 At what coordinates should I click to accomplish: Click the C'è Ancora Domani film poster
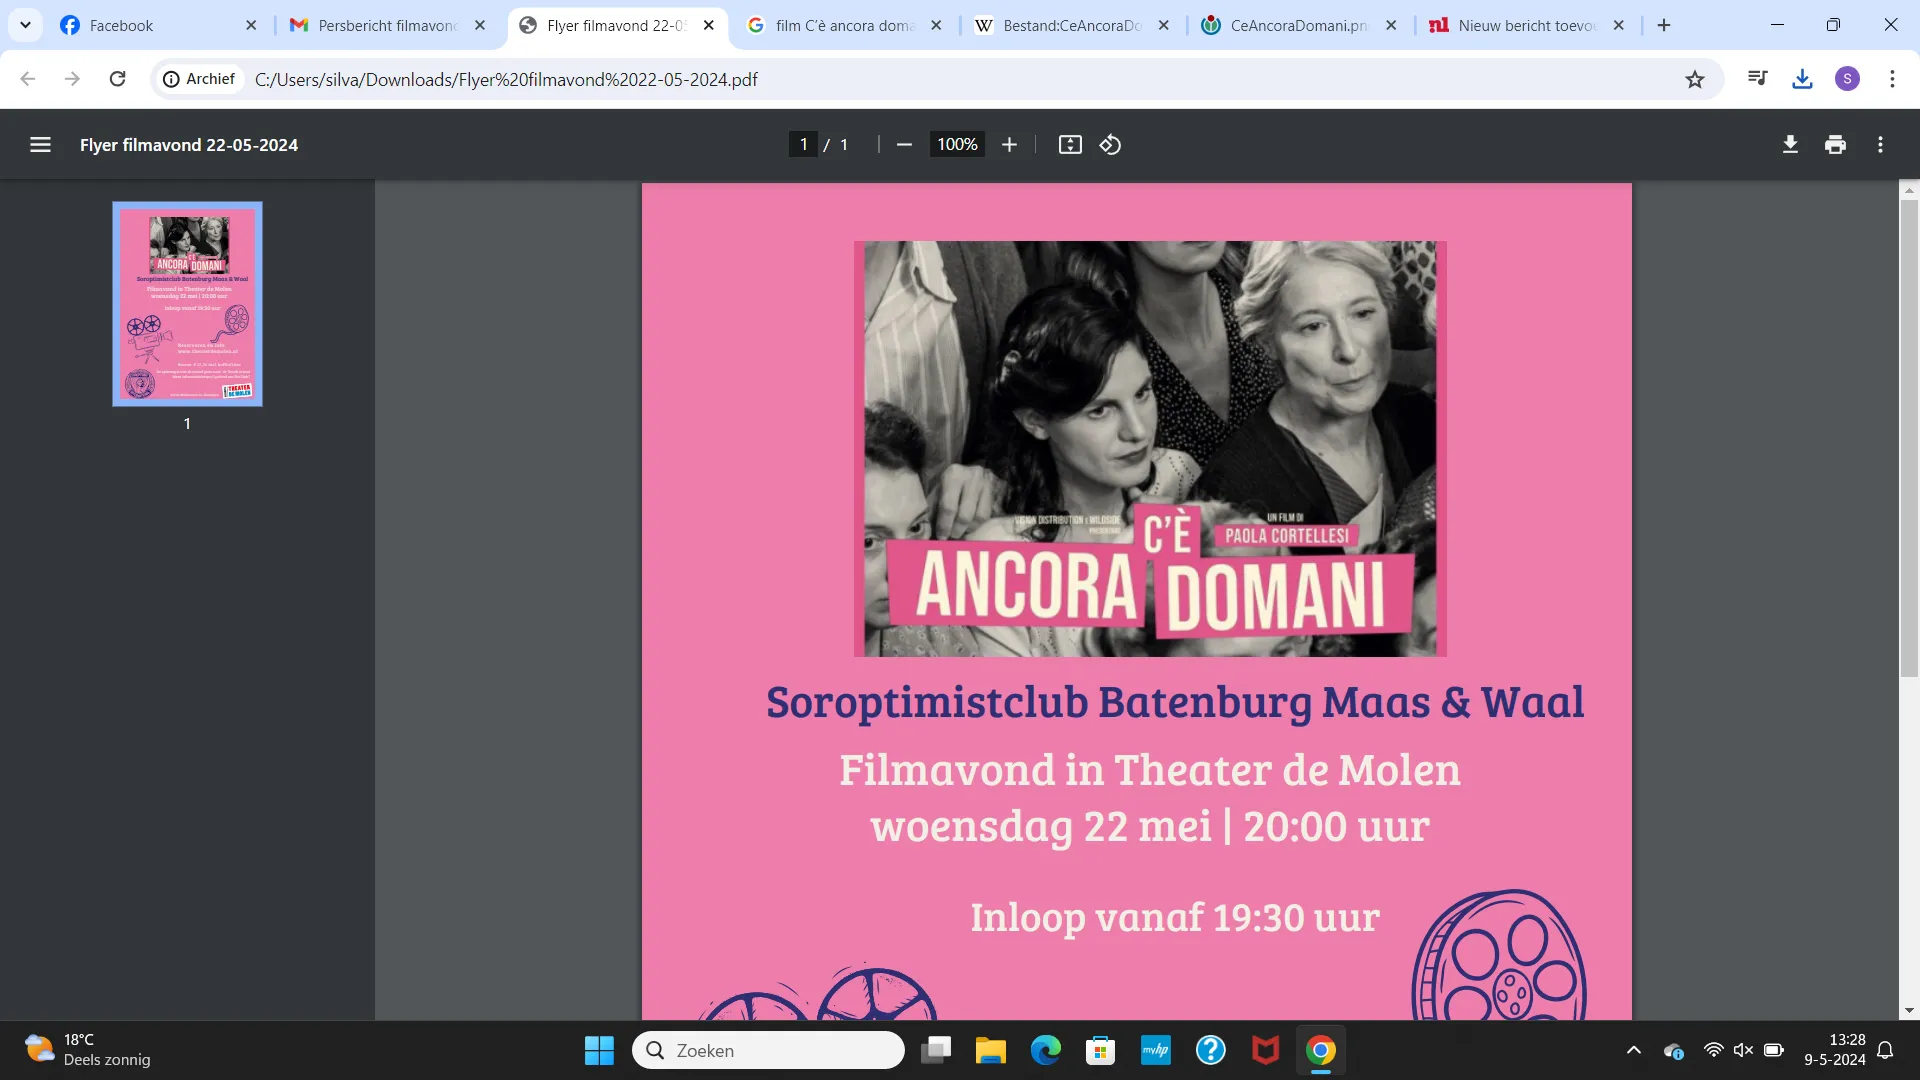click(x=1150, y=449)
